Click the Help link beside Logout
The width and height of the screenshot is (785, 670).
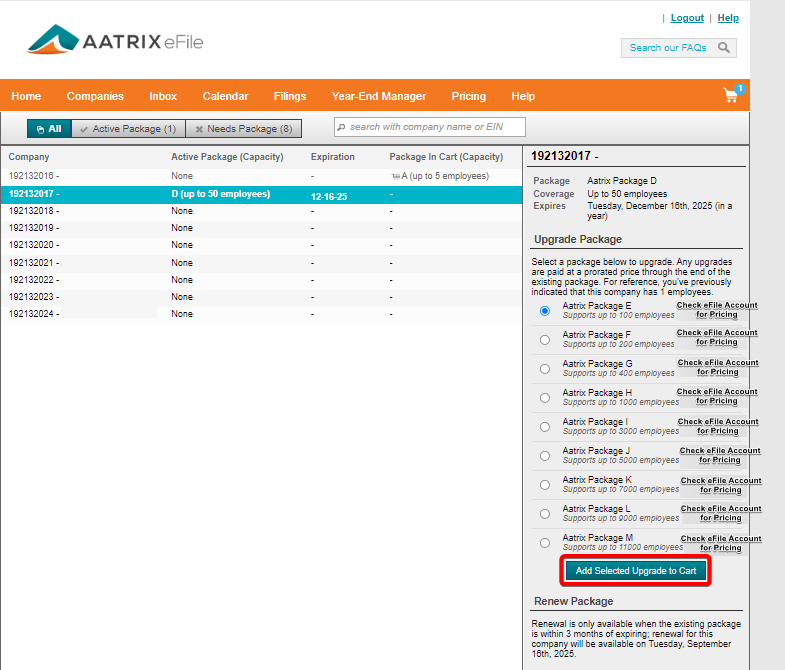point(728,18)
